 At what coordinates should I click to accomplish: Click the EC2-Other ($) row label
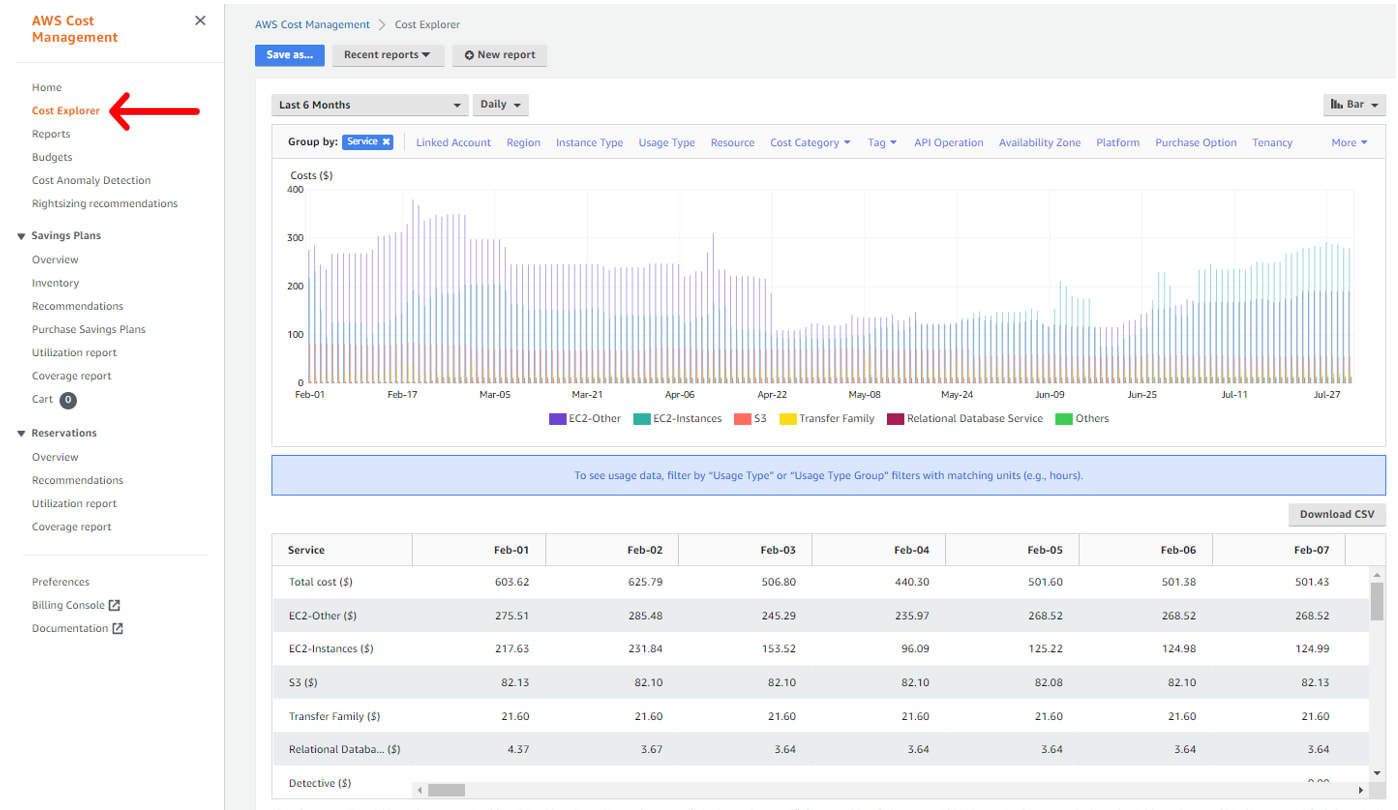pos(322,616)
